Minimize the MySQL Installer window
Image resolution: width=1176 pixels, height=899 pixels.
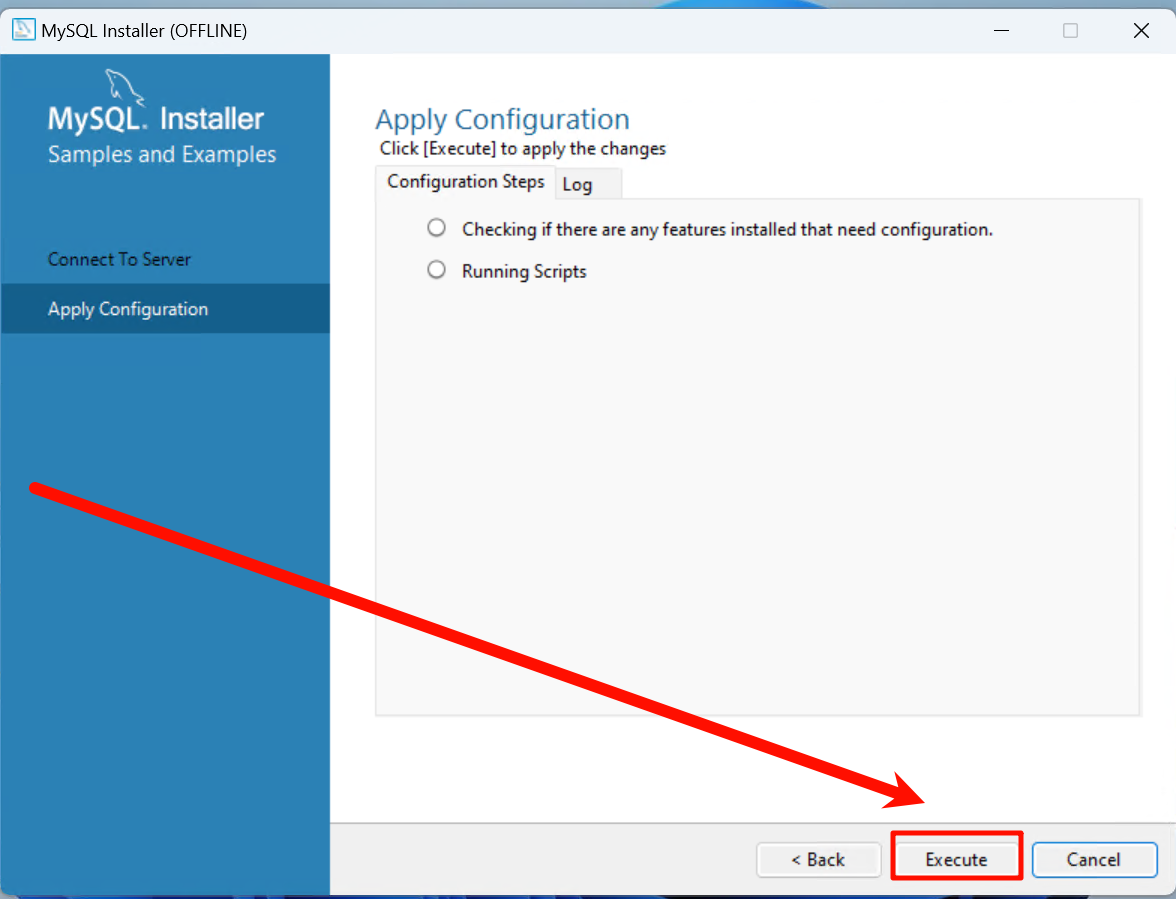click(x=1001, y=31)
